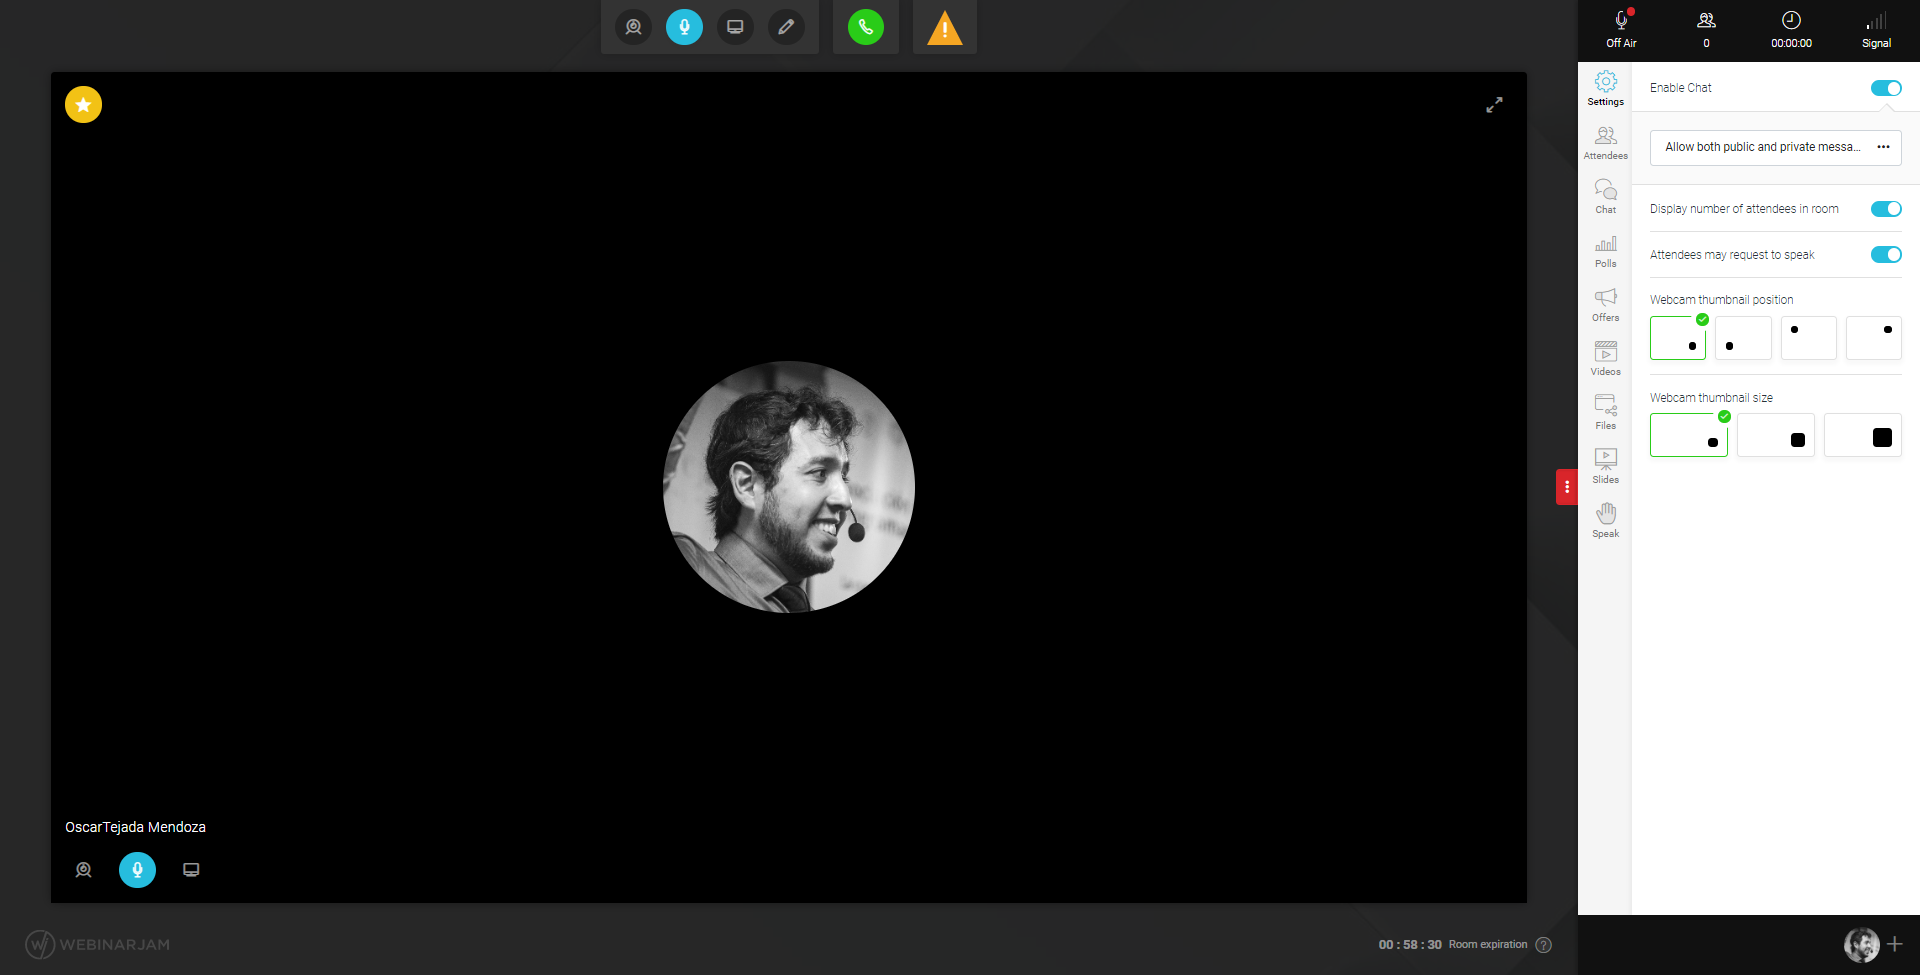Collapse the side panel with red handle
This screenshot has height=975, width=1920.
(1566, 487)
